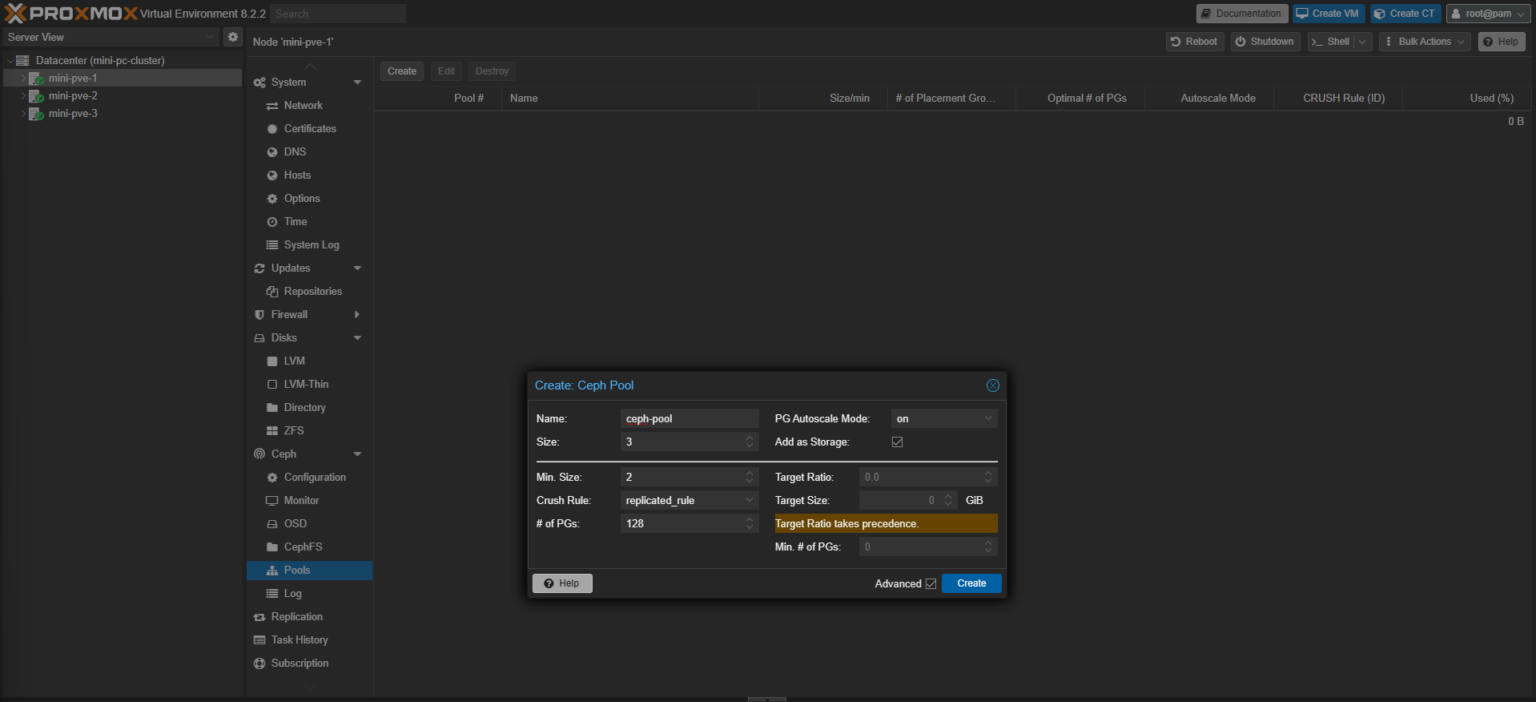Toggle the Advanced options checkbox

coord(929,583)
